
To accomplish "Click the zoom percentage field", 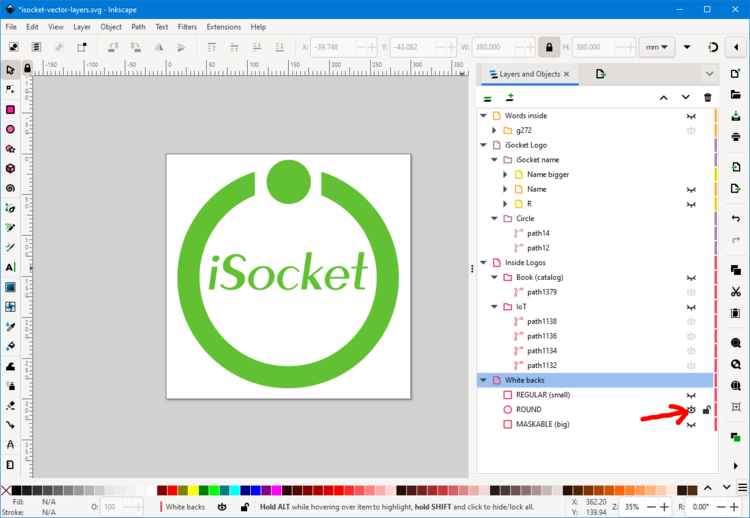I will point(632,507).
